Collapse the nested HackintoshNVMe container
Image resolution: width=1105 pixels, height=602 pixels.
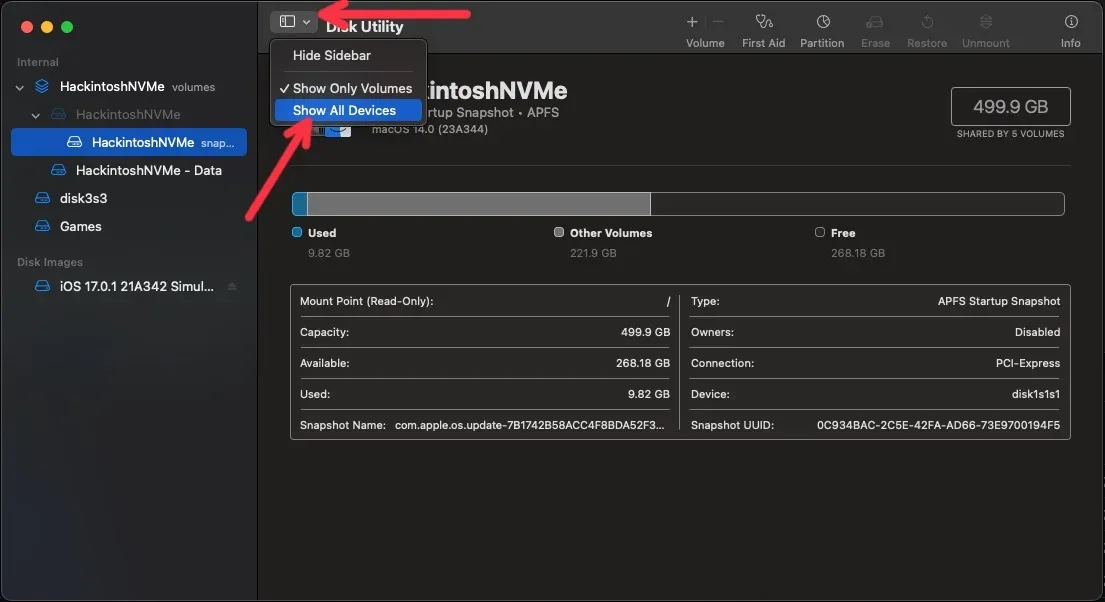pos(36,115)
